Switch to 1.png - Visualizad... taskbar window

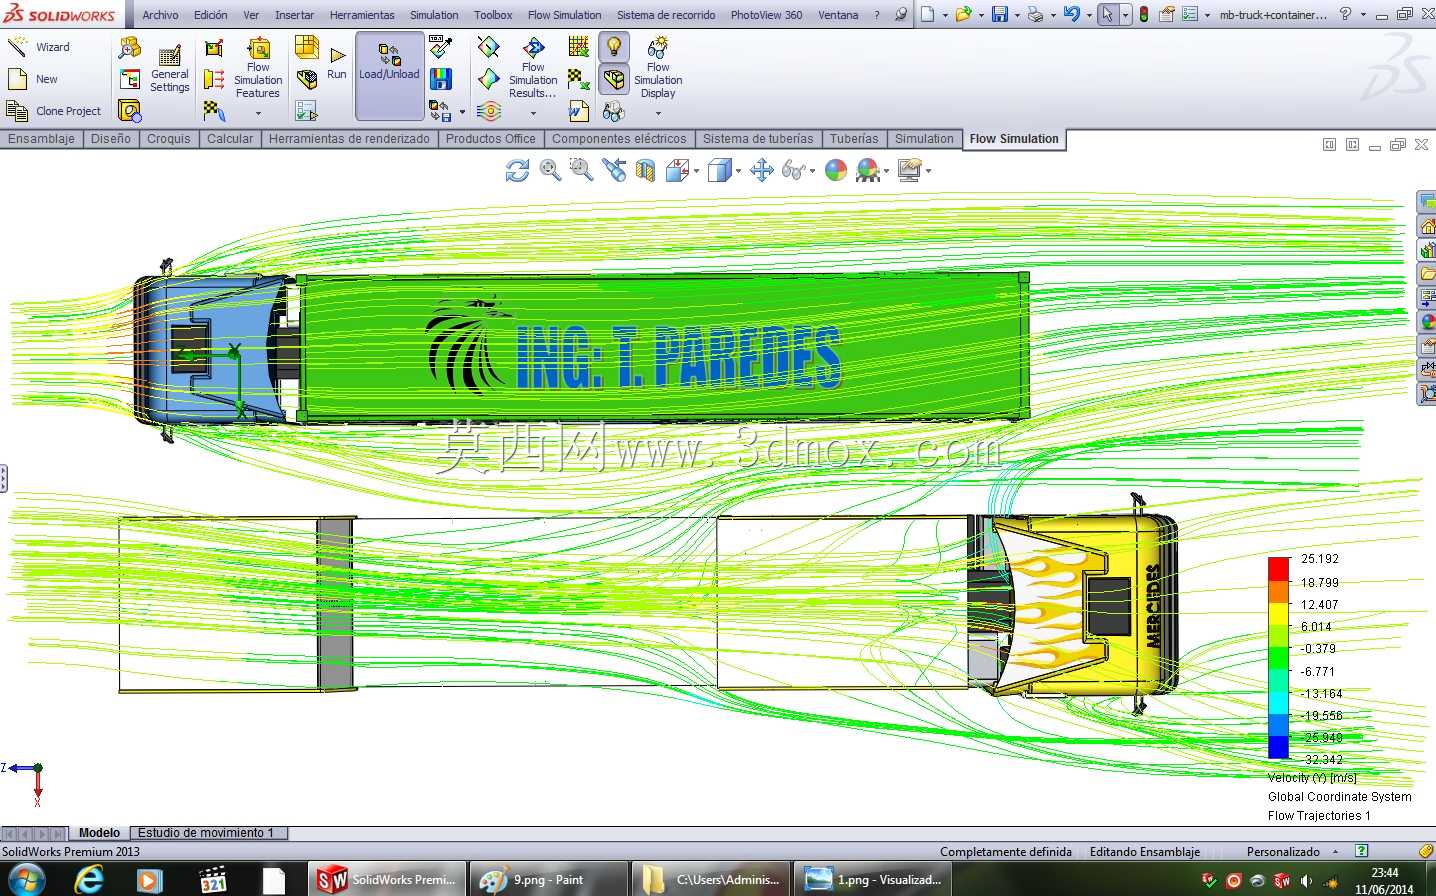pyautogui.click(x=875, y=880)
